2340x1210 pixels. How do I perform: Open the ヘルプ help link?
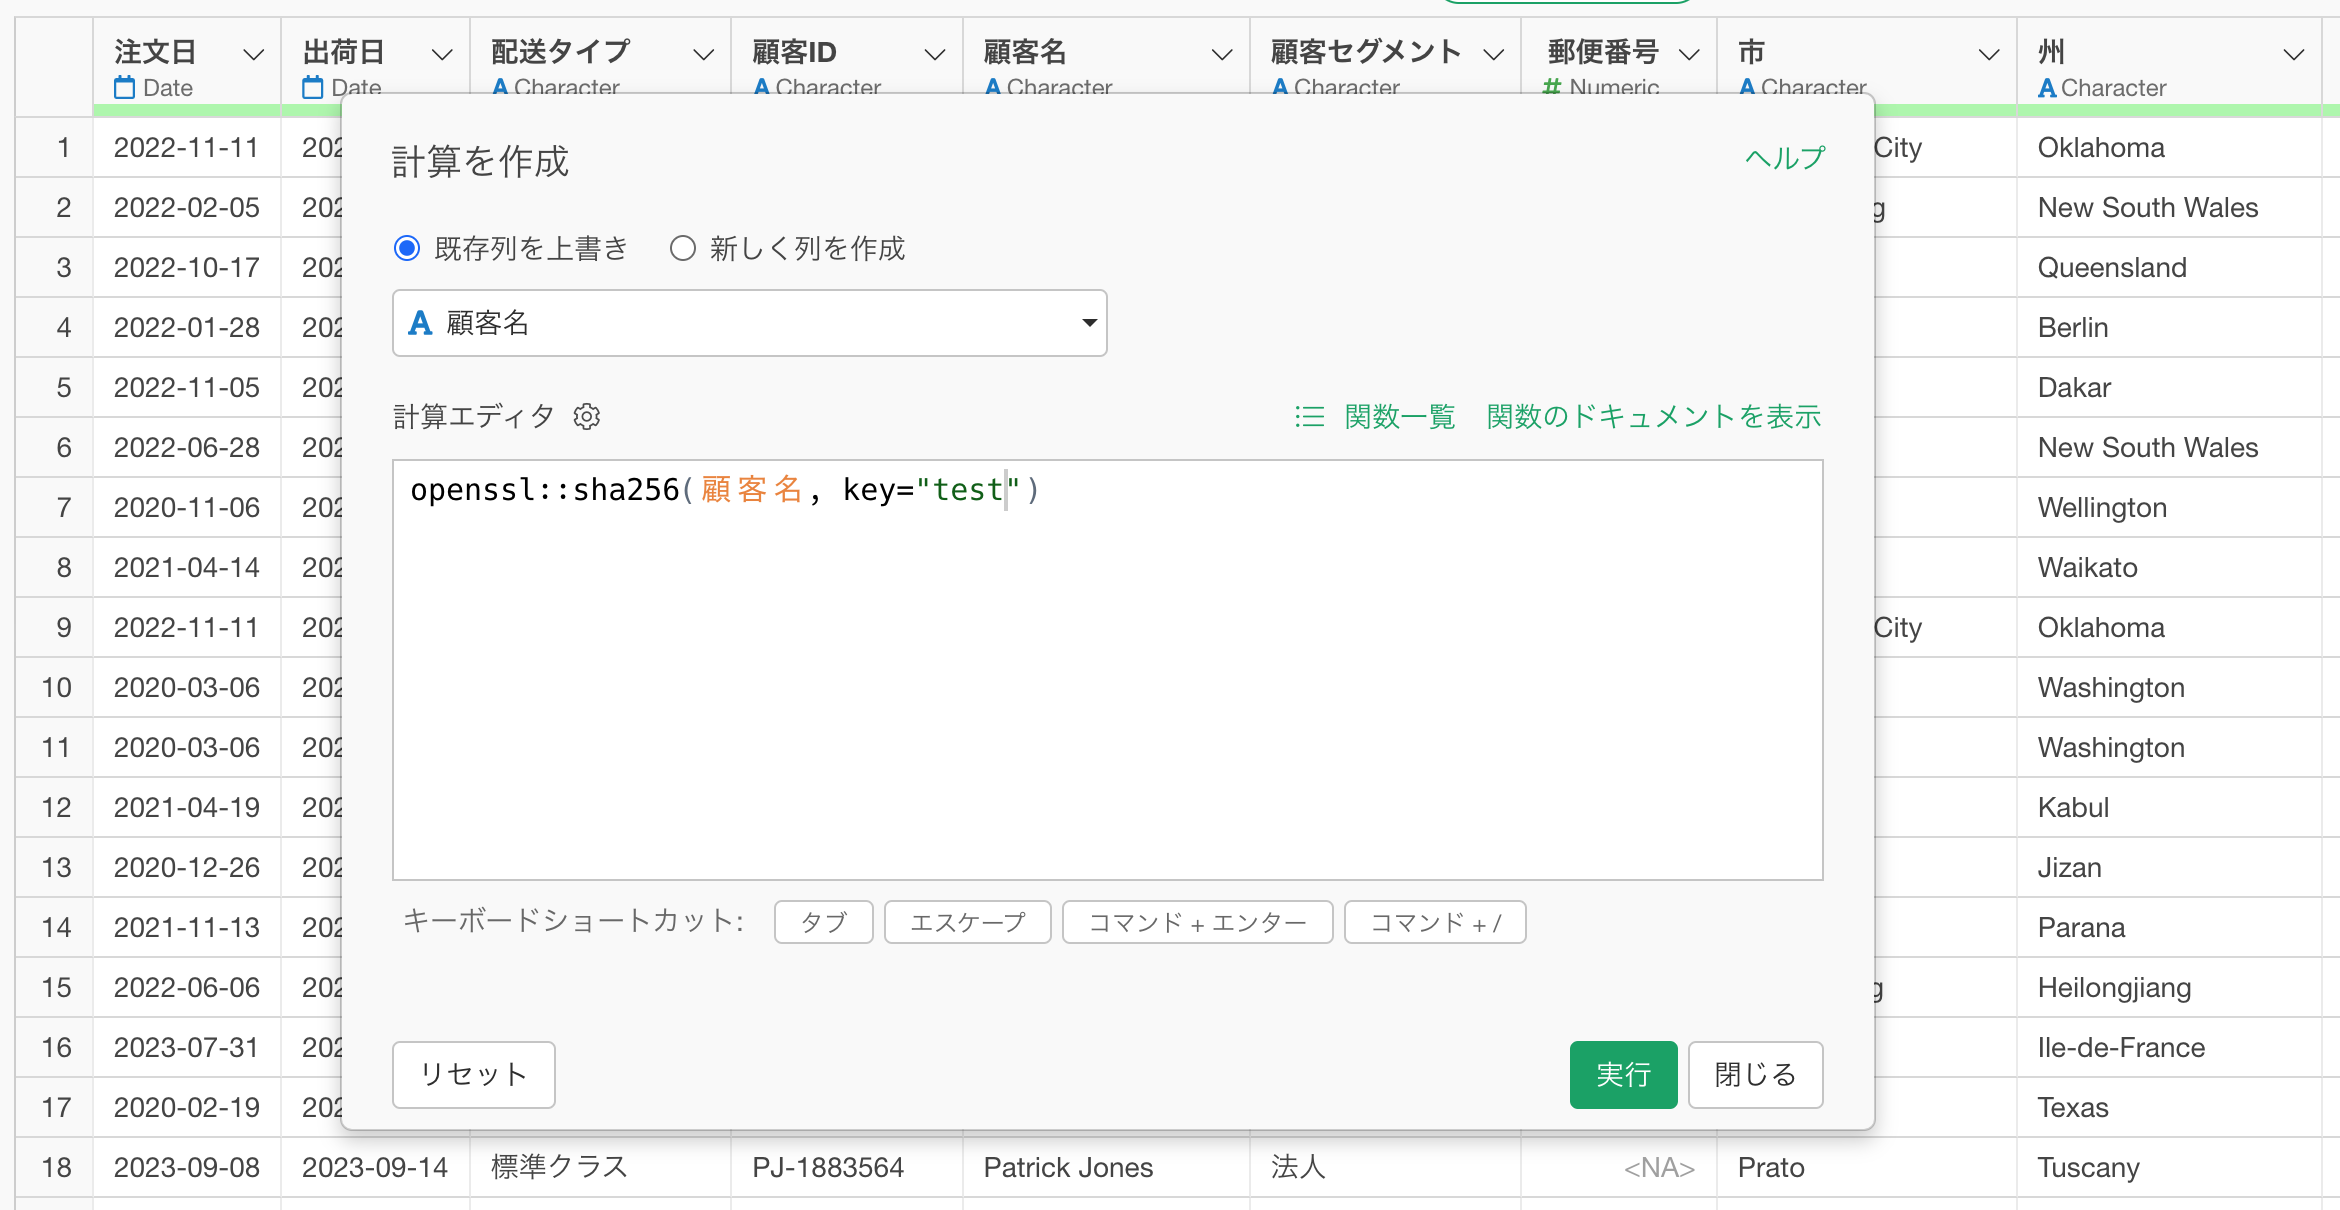point(1785,158)
